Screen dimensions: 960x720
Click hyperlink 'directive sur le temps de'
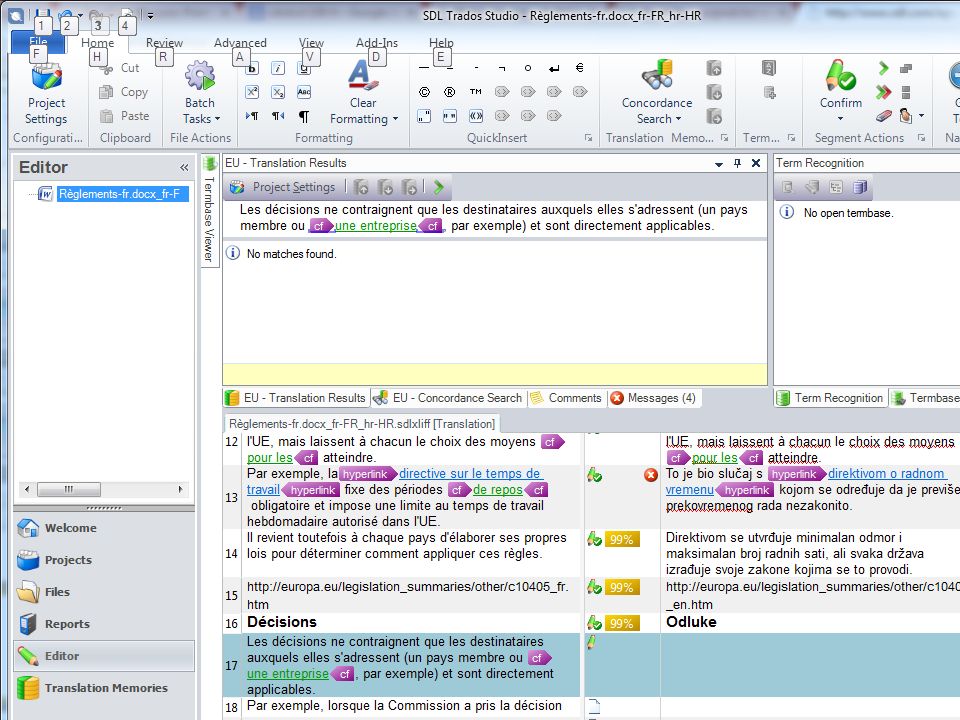coord(470,473)
